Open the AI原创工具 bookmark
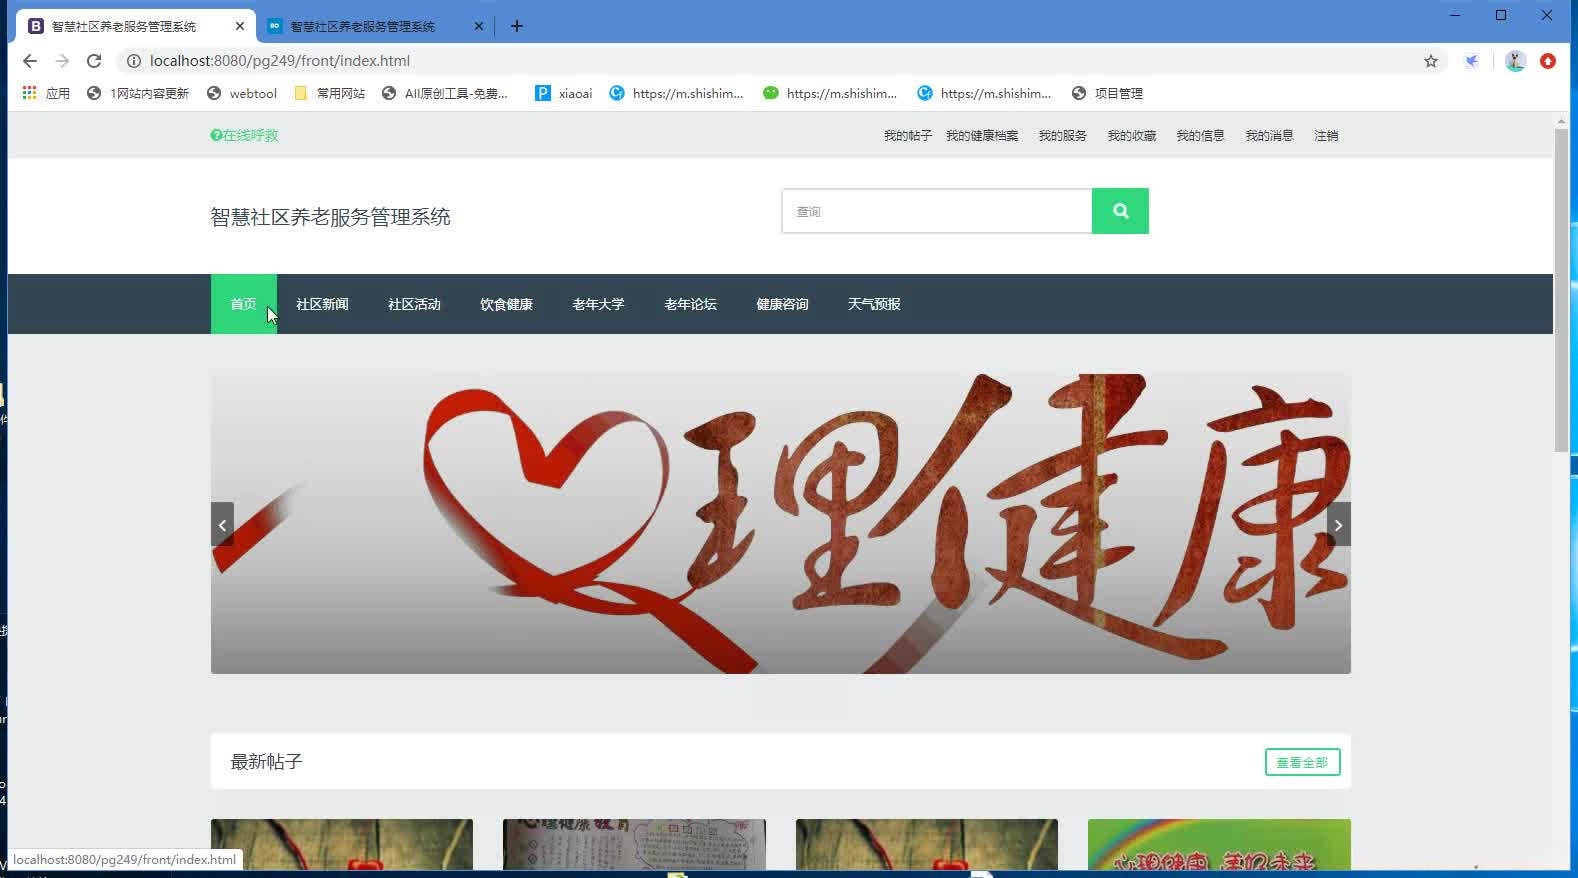Viewport: 1578px width, 878px height. click(x=445, y=93)
